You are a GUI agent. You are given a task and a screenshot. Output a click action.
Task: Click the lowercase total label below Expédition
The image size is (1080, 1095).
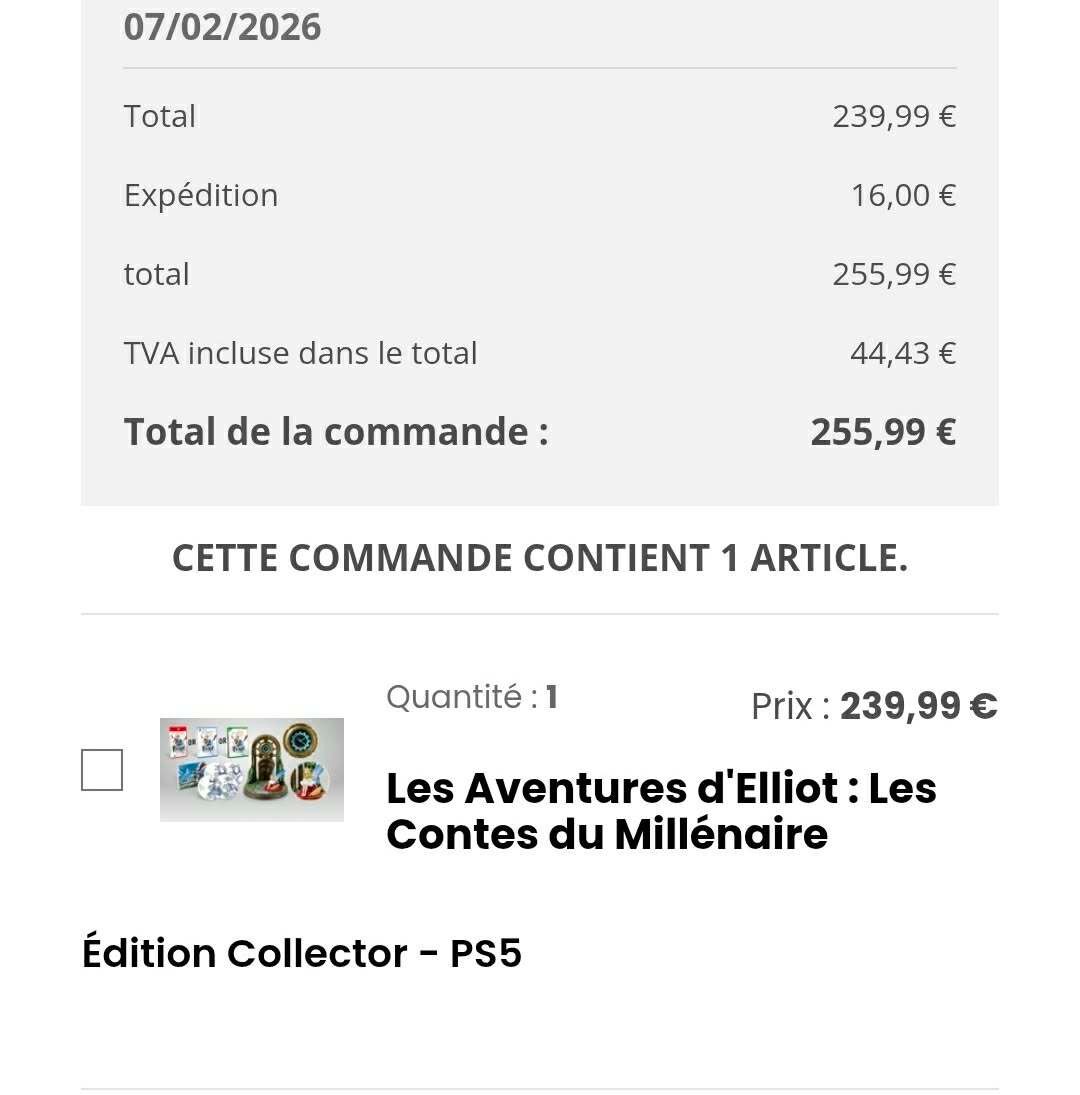[x=157, y=274]
